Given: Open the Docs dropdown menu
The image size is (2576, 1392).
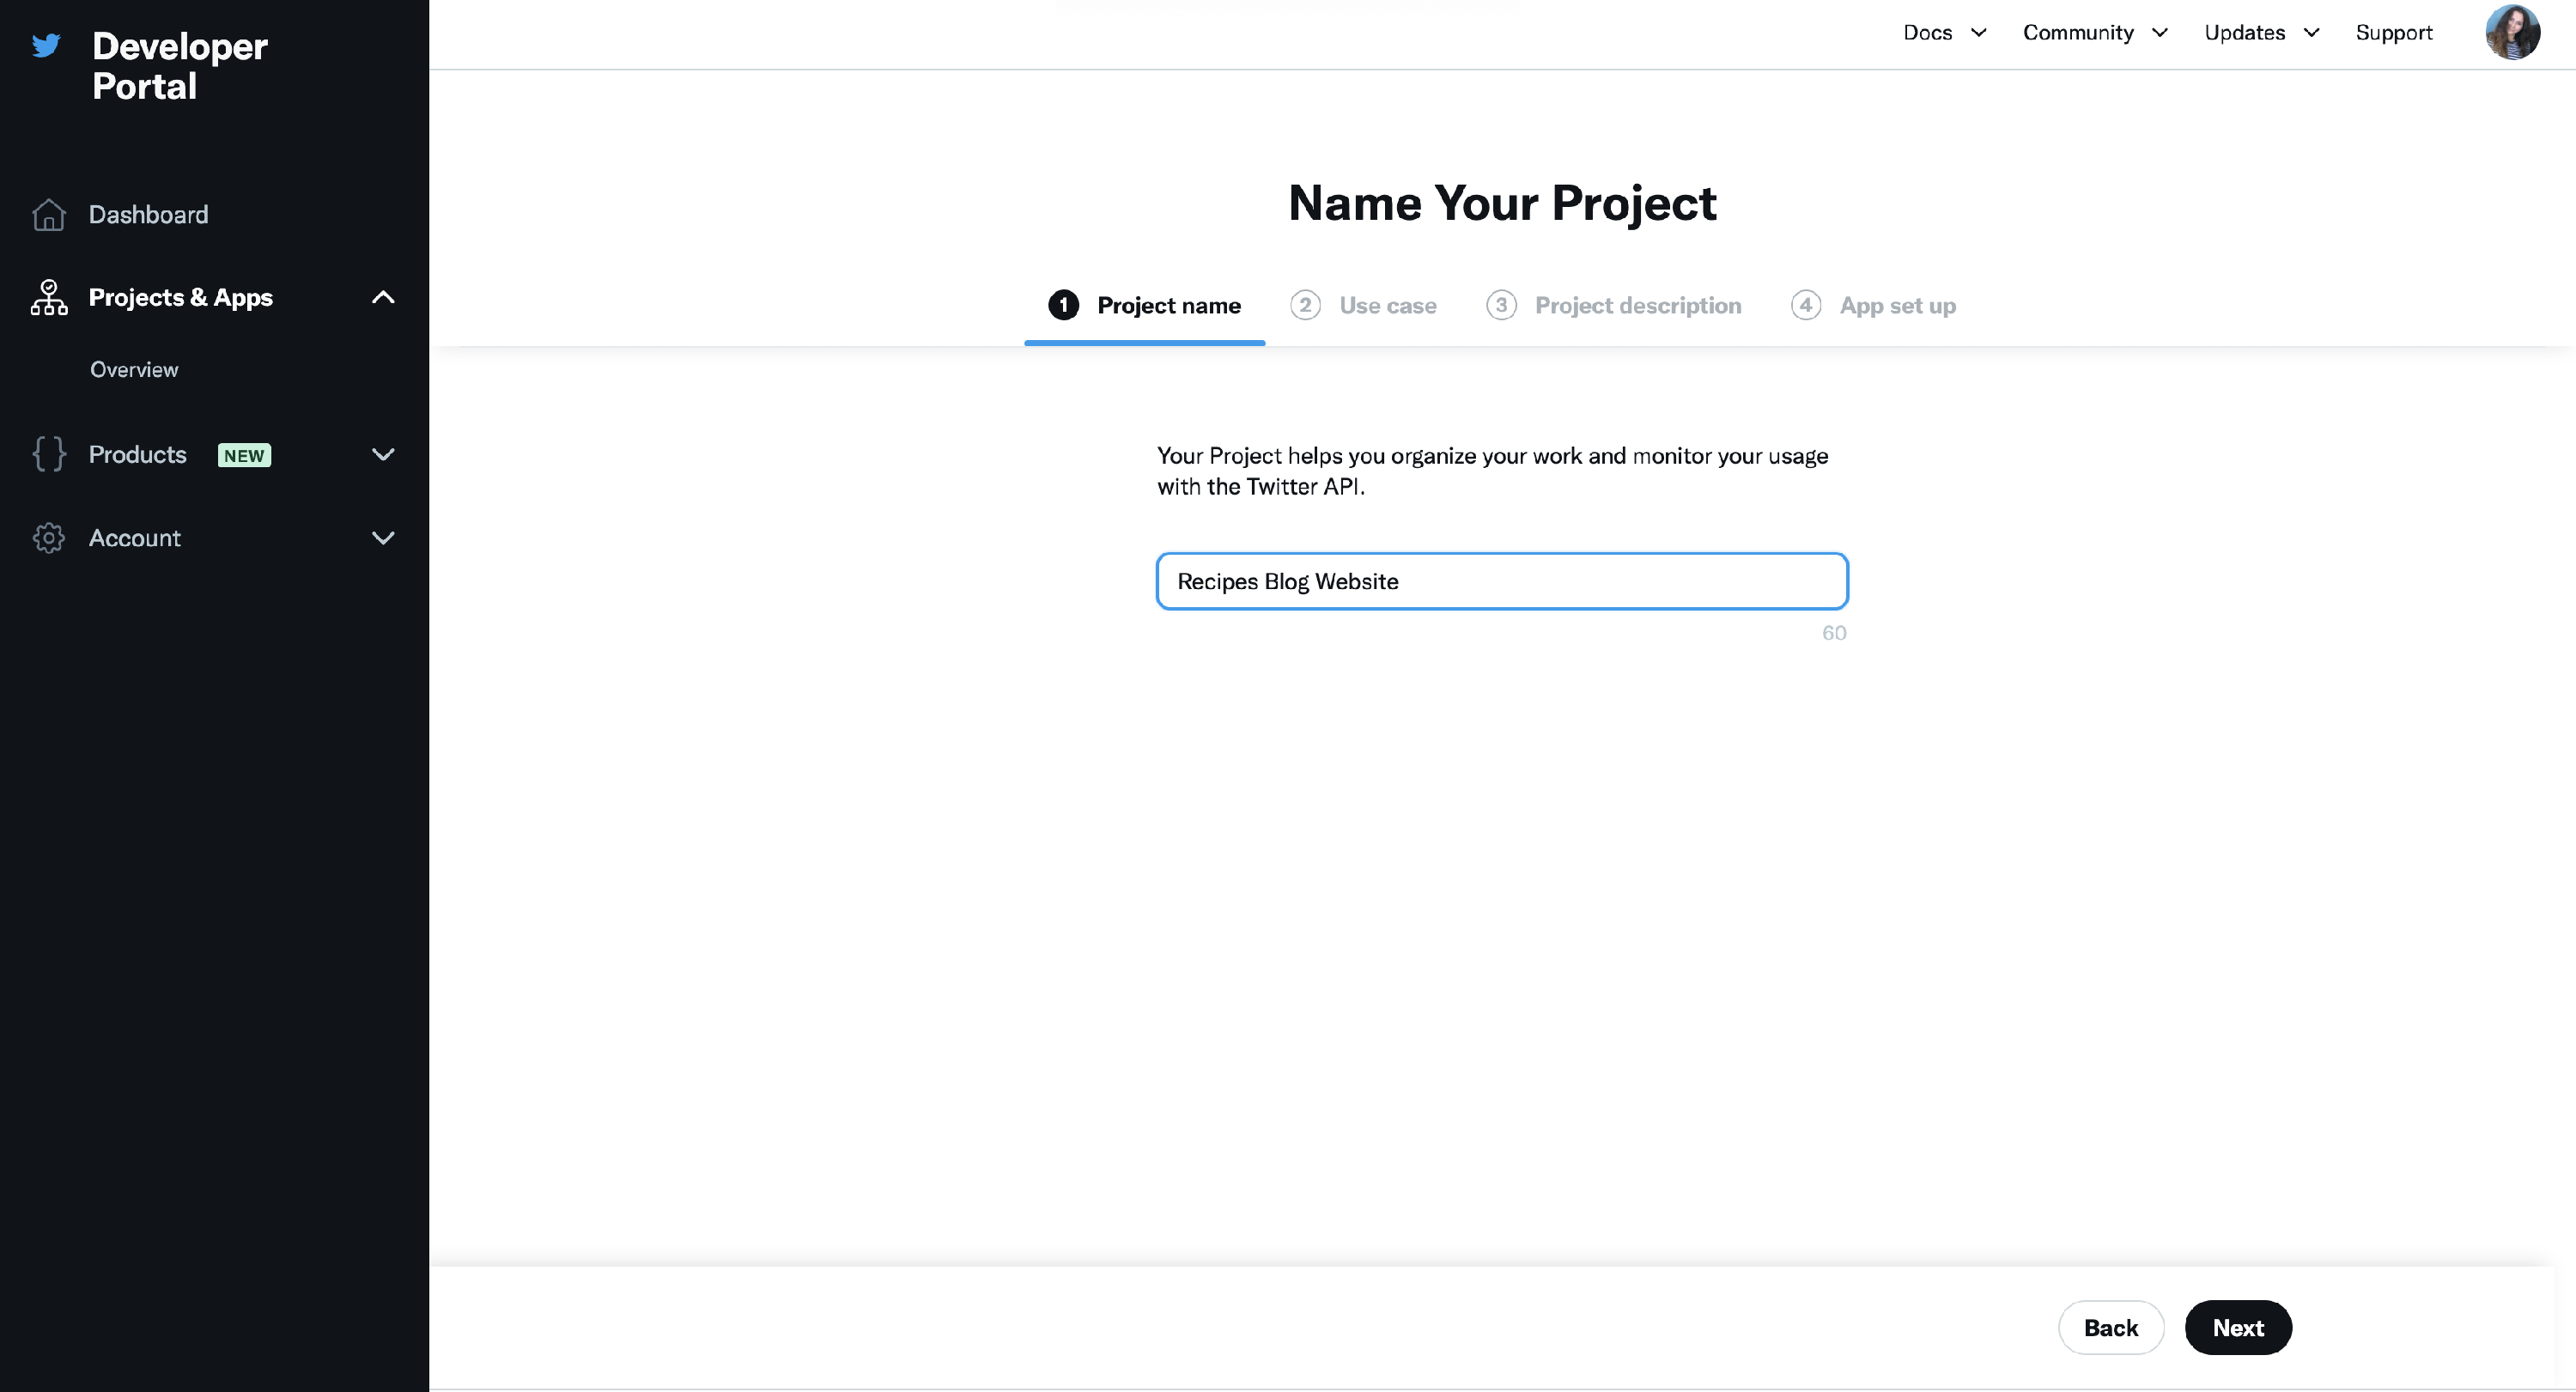Looking at the screenshot, I should tap(1943, 33).
